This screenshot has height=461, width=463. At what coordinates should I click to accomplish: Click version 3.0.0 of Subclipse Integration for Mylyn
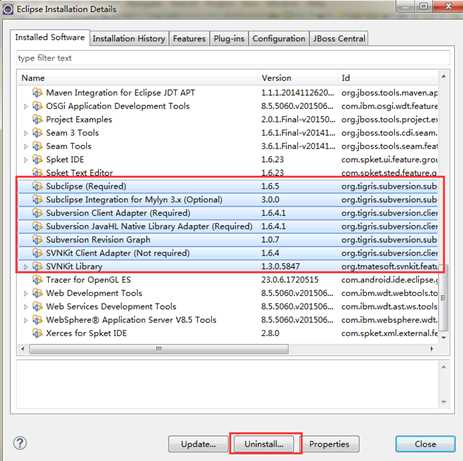(270, 200)
